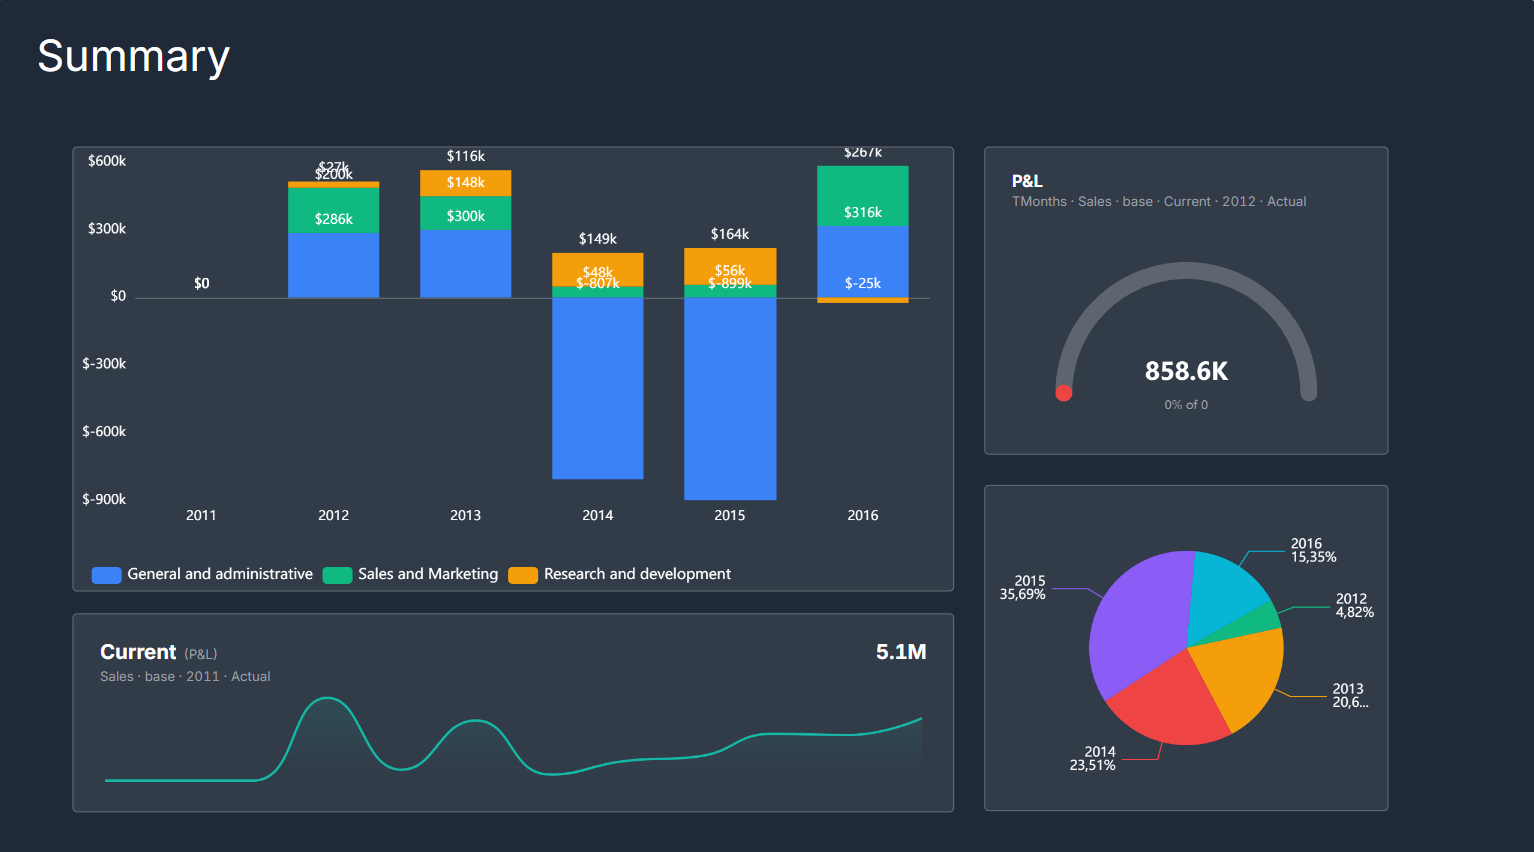Click the 2016 green $316k segment
Screen dimensions: 1534x852
pyautogui.click(x=863, y=196)
